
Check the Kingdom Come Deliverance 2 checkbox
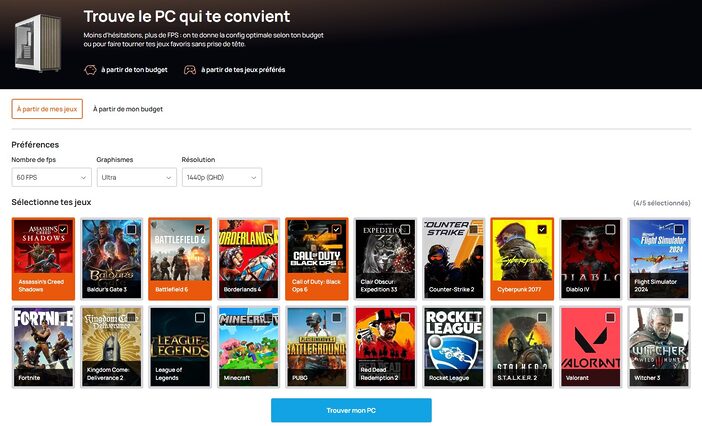click(x=132, y=318)
